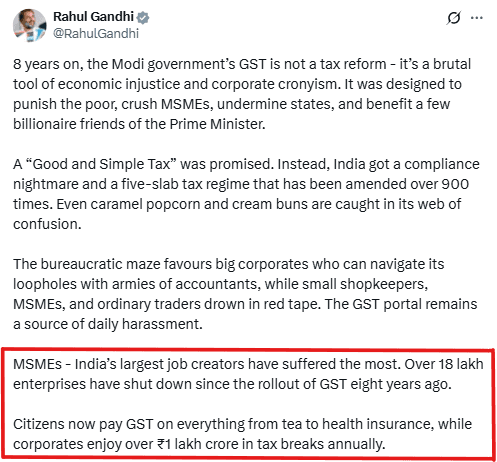Click the Rahul Gandhi display name
This screenshot has width=497, height=462.
click(x=93, y=16)
